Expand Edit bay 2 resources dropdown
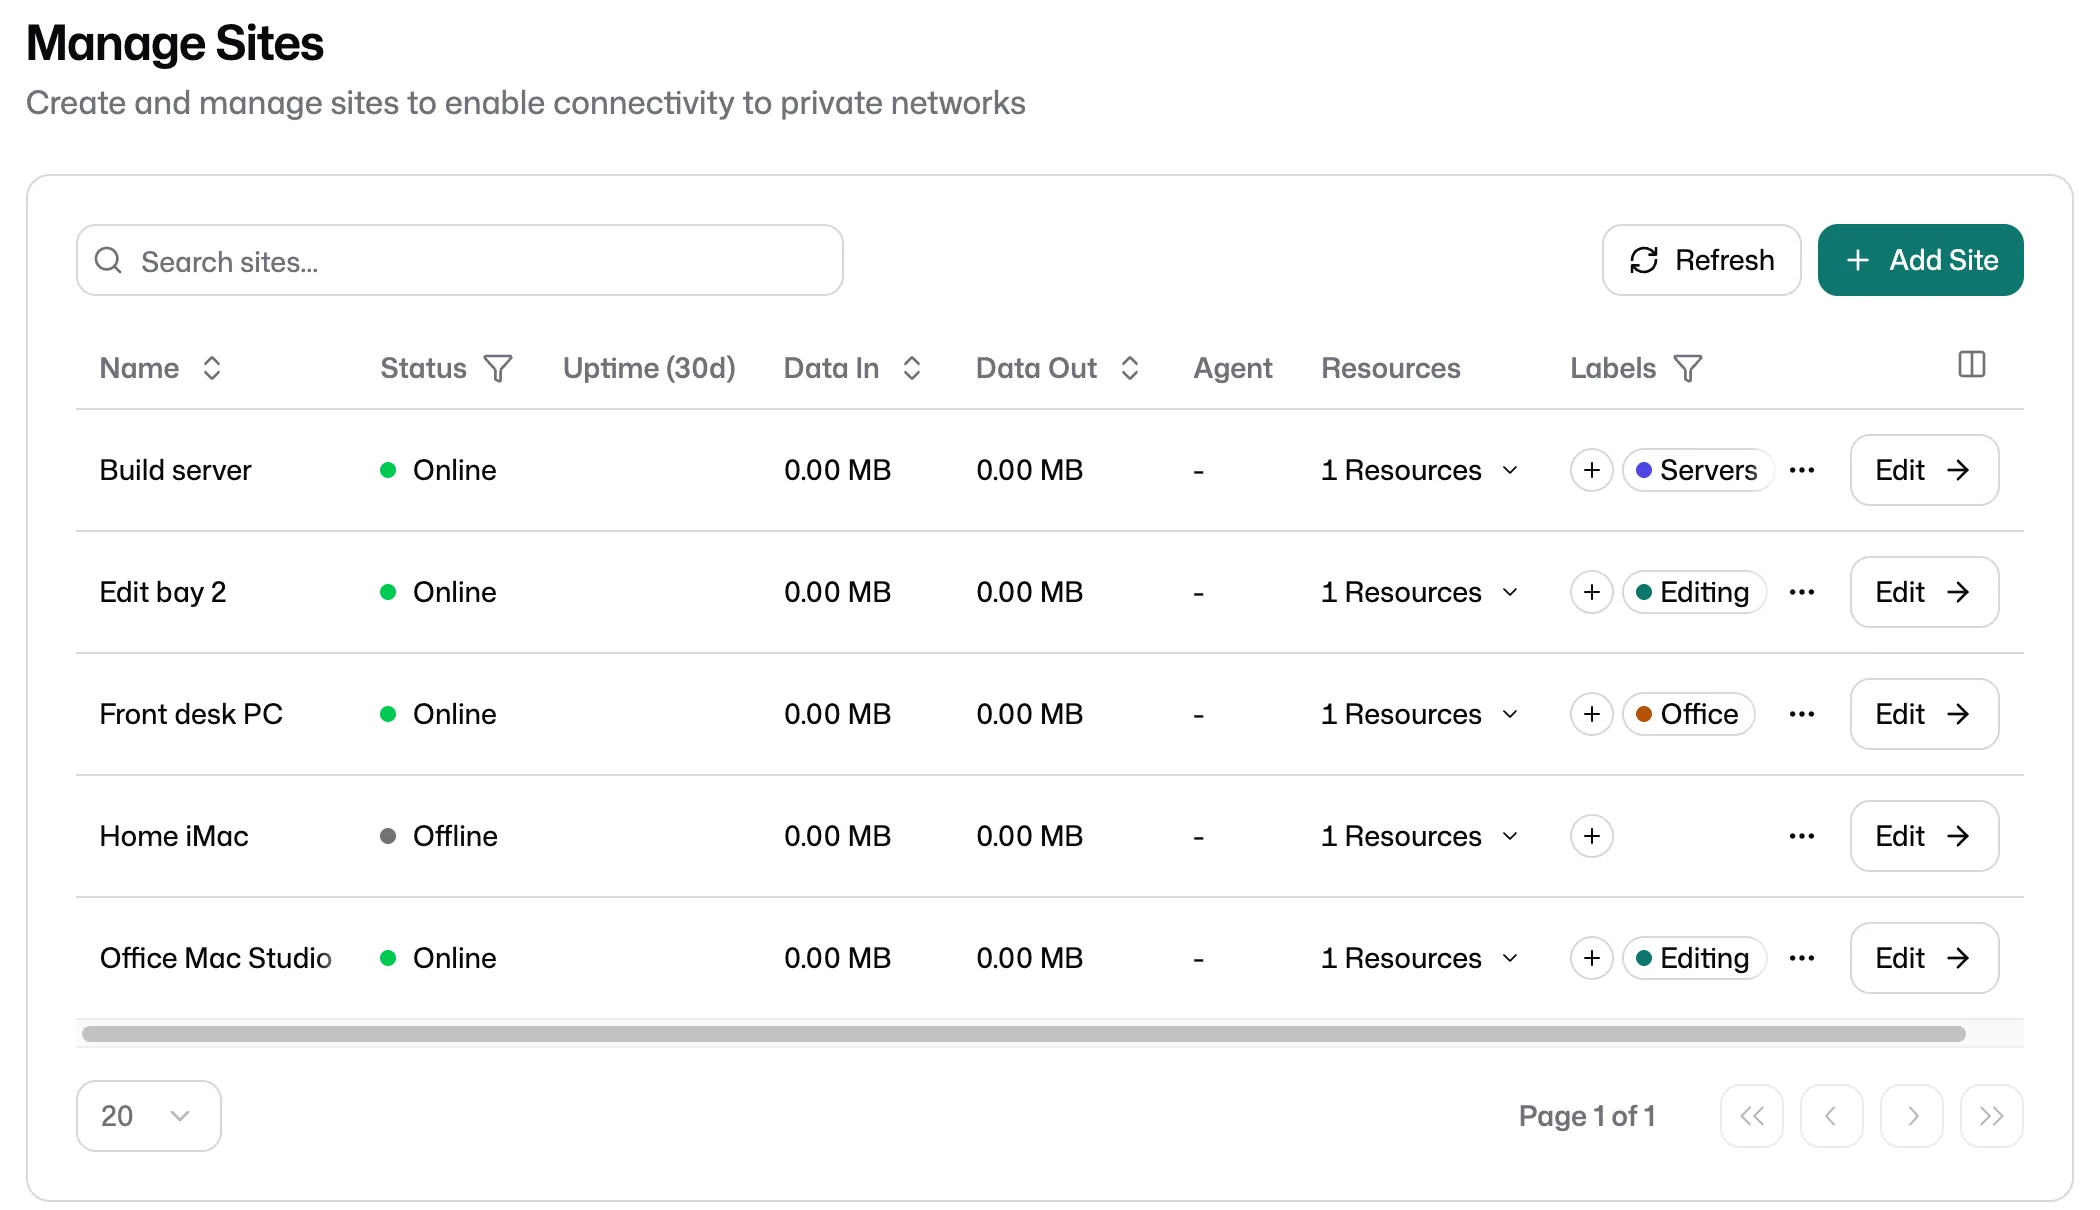 tap(1420, 592)
